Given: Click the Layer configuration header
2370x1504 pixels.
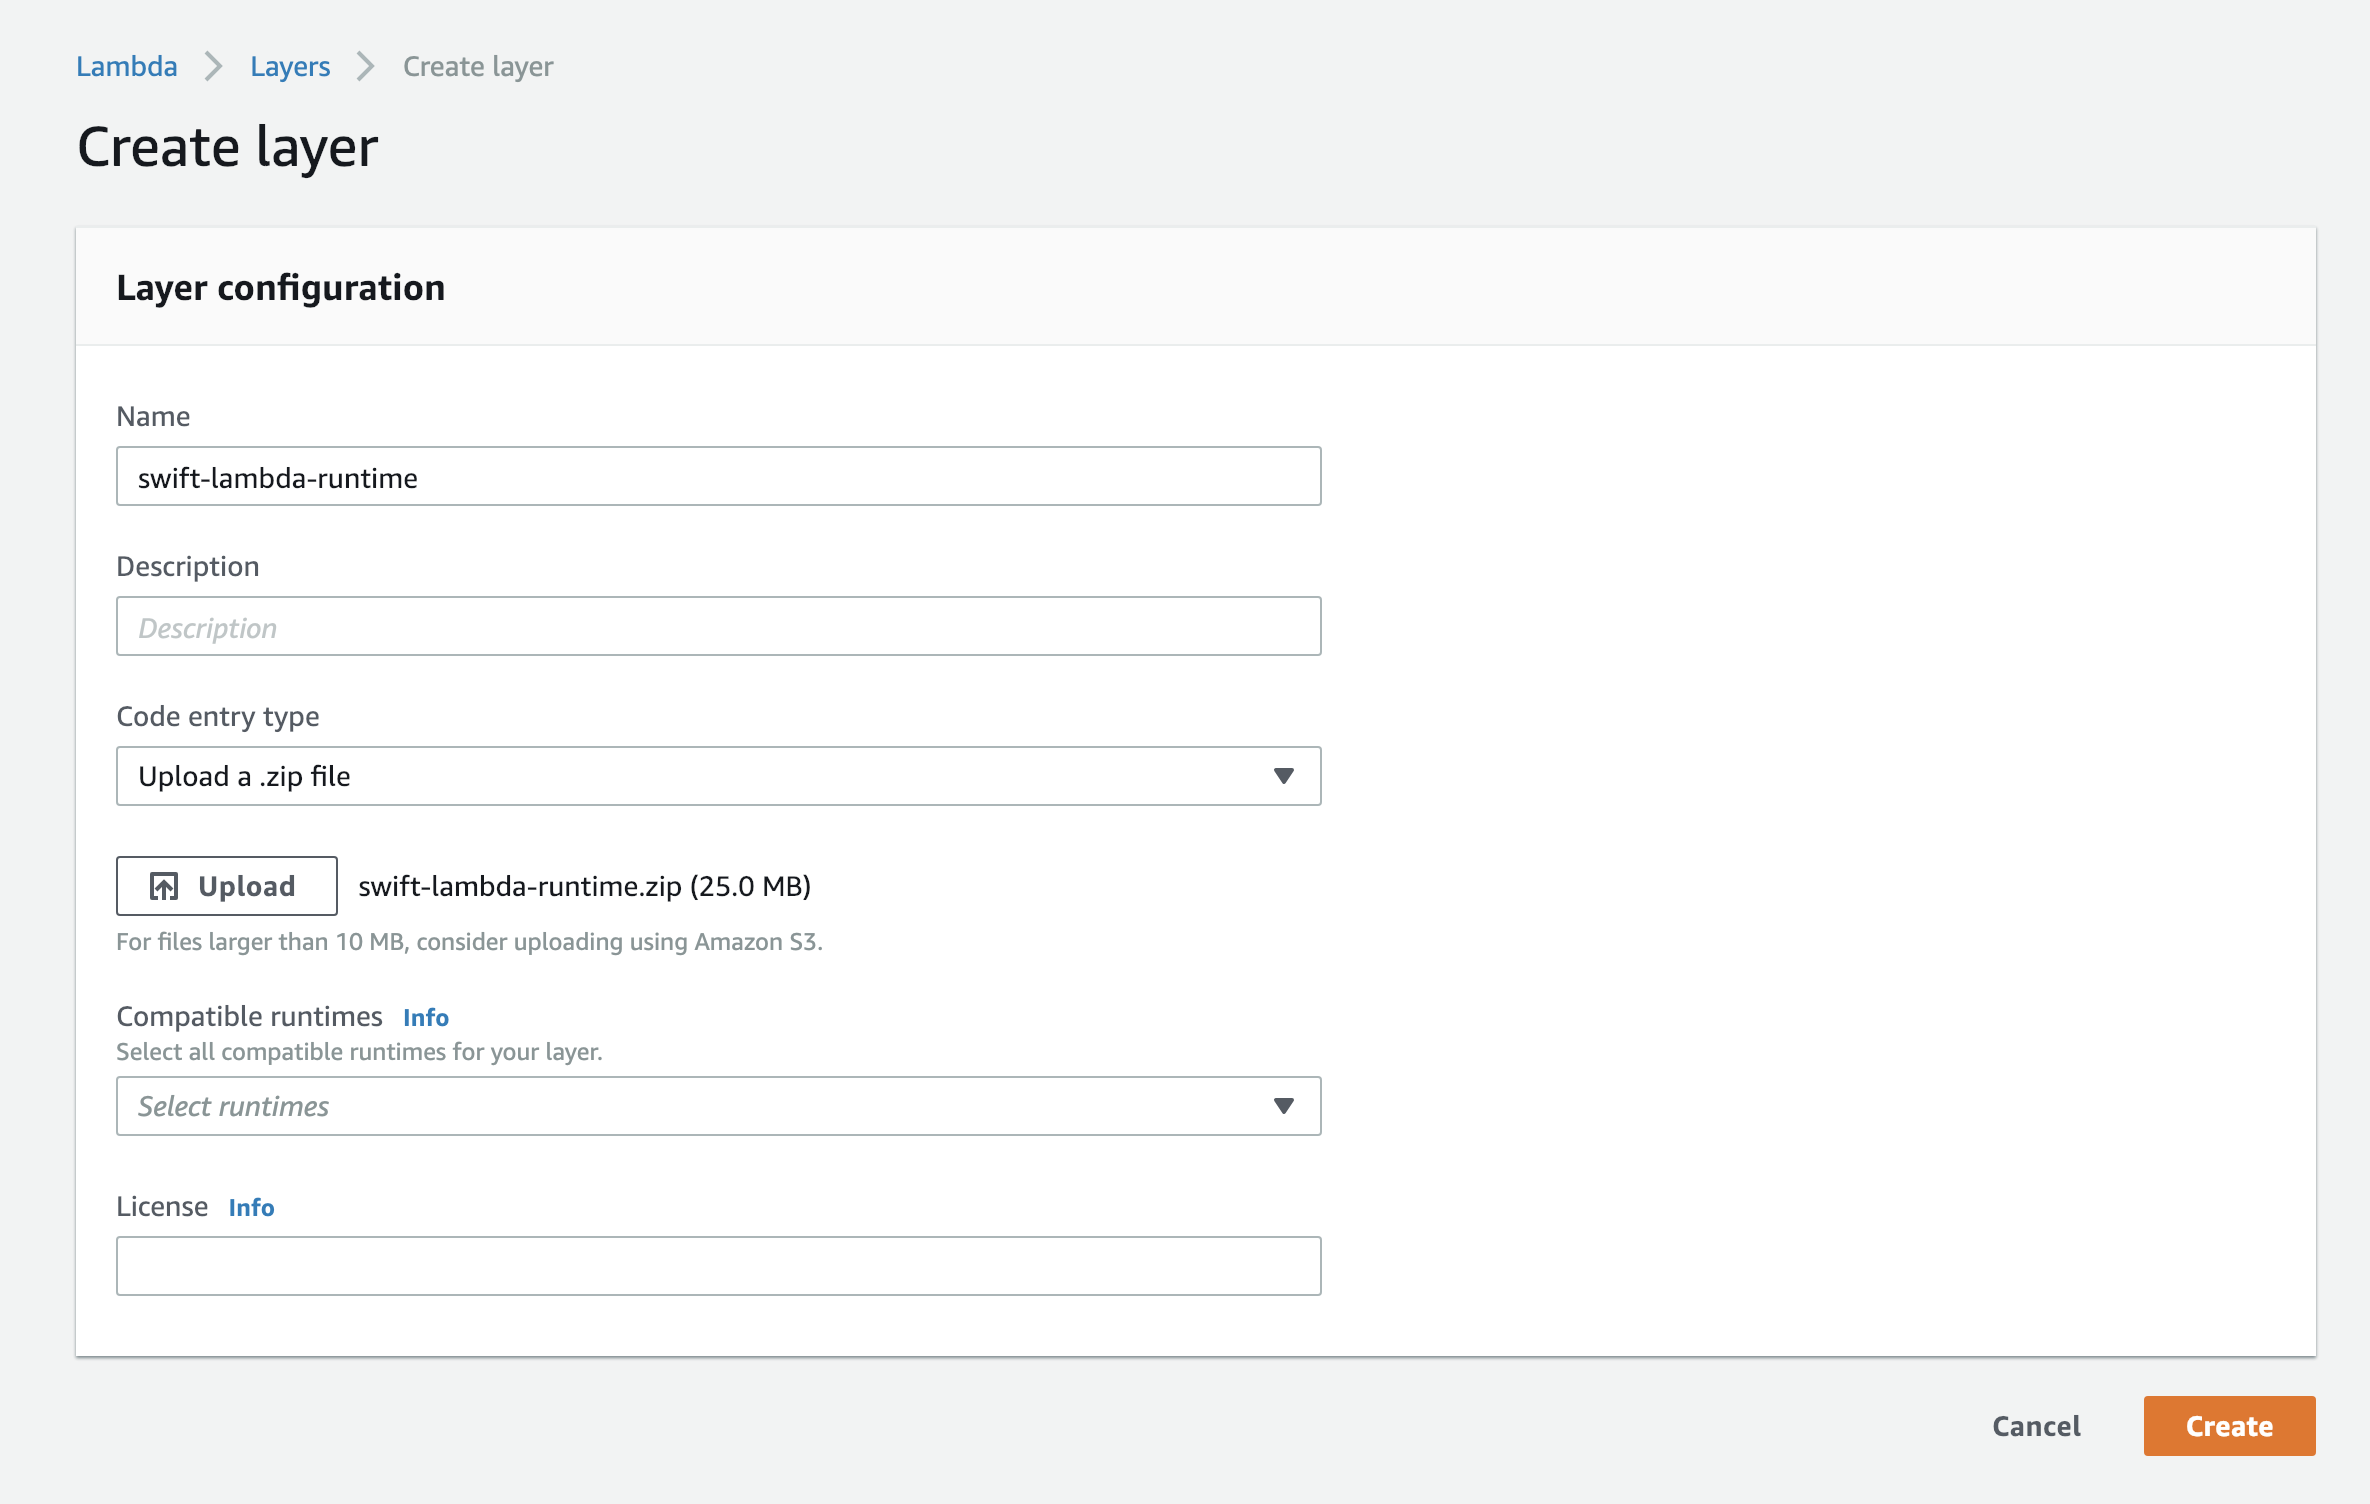Looking at the screenshot, I should point(281,288).
